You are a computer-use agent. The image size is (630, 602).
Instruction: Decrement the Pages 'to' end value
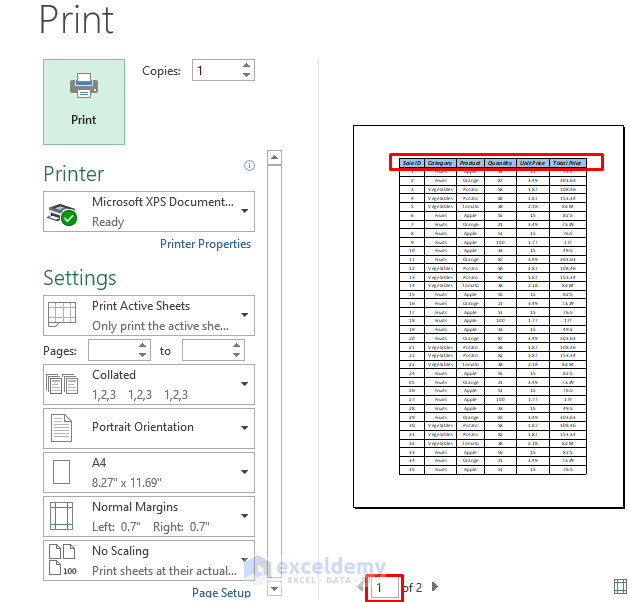[237, 355]
